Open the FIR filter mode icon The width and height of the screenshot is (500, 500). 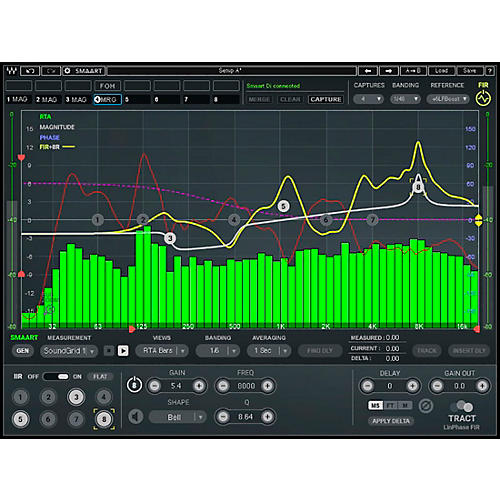click(483, 99)
